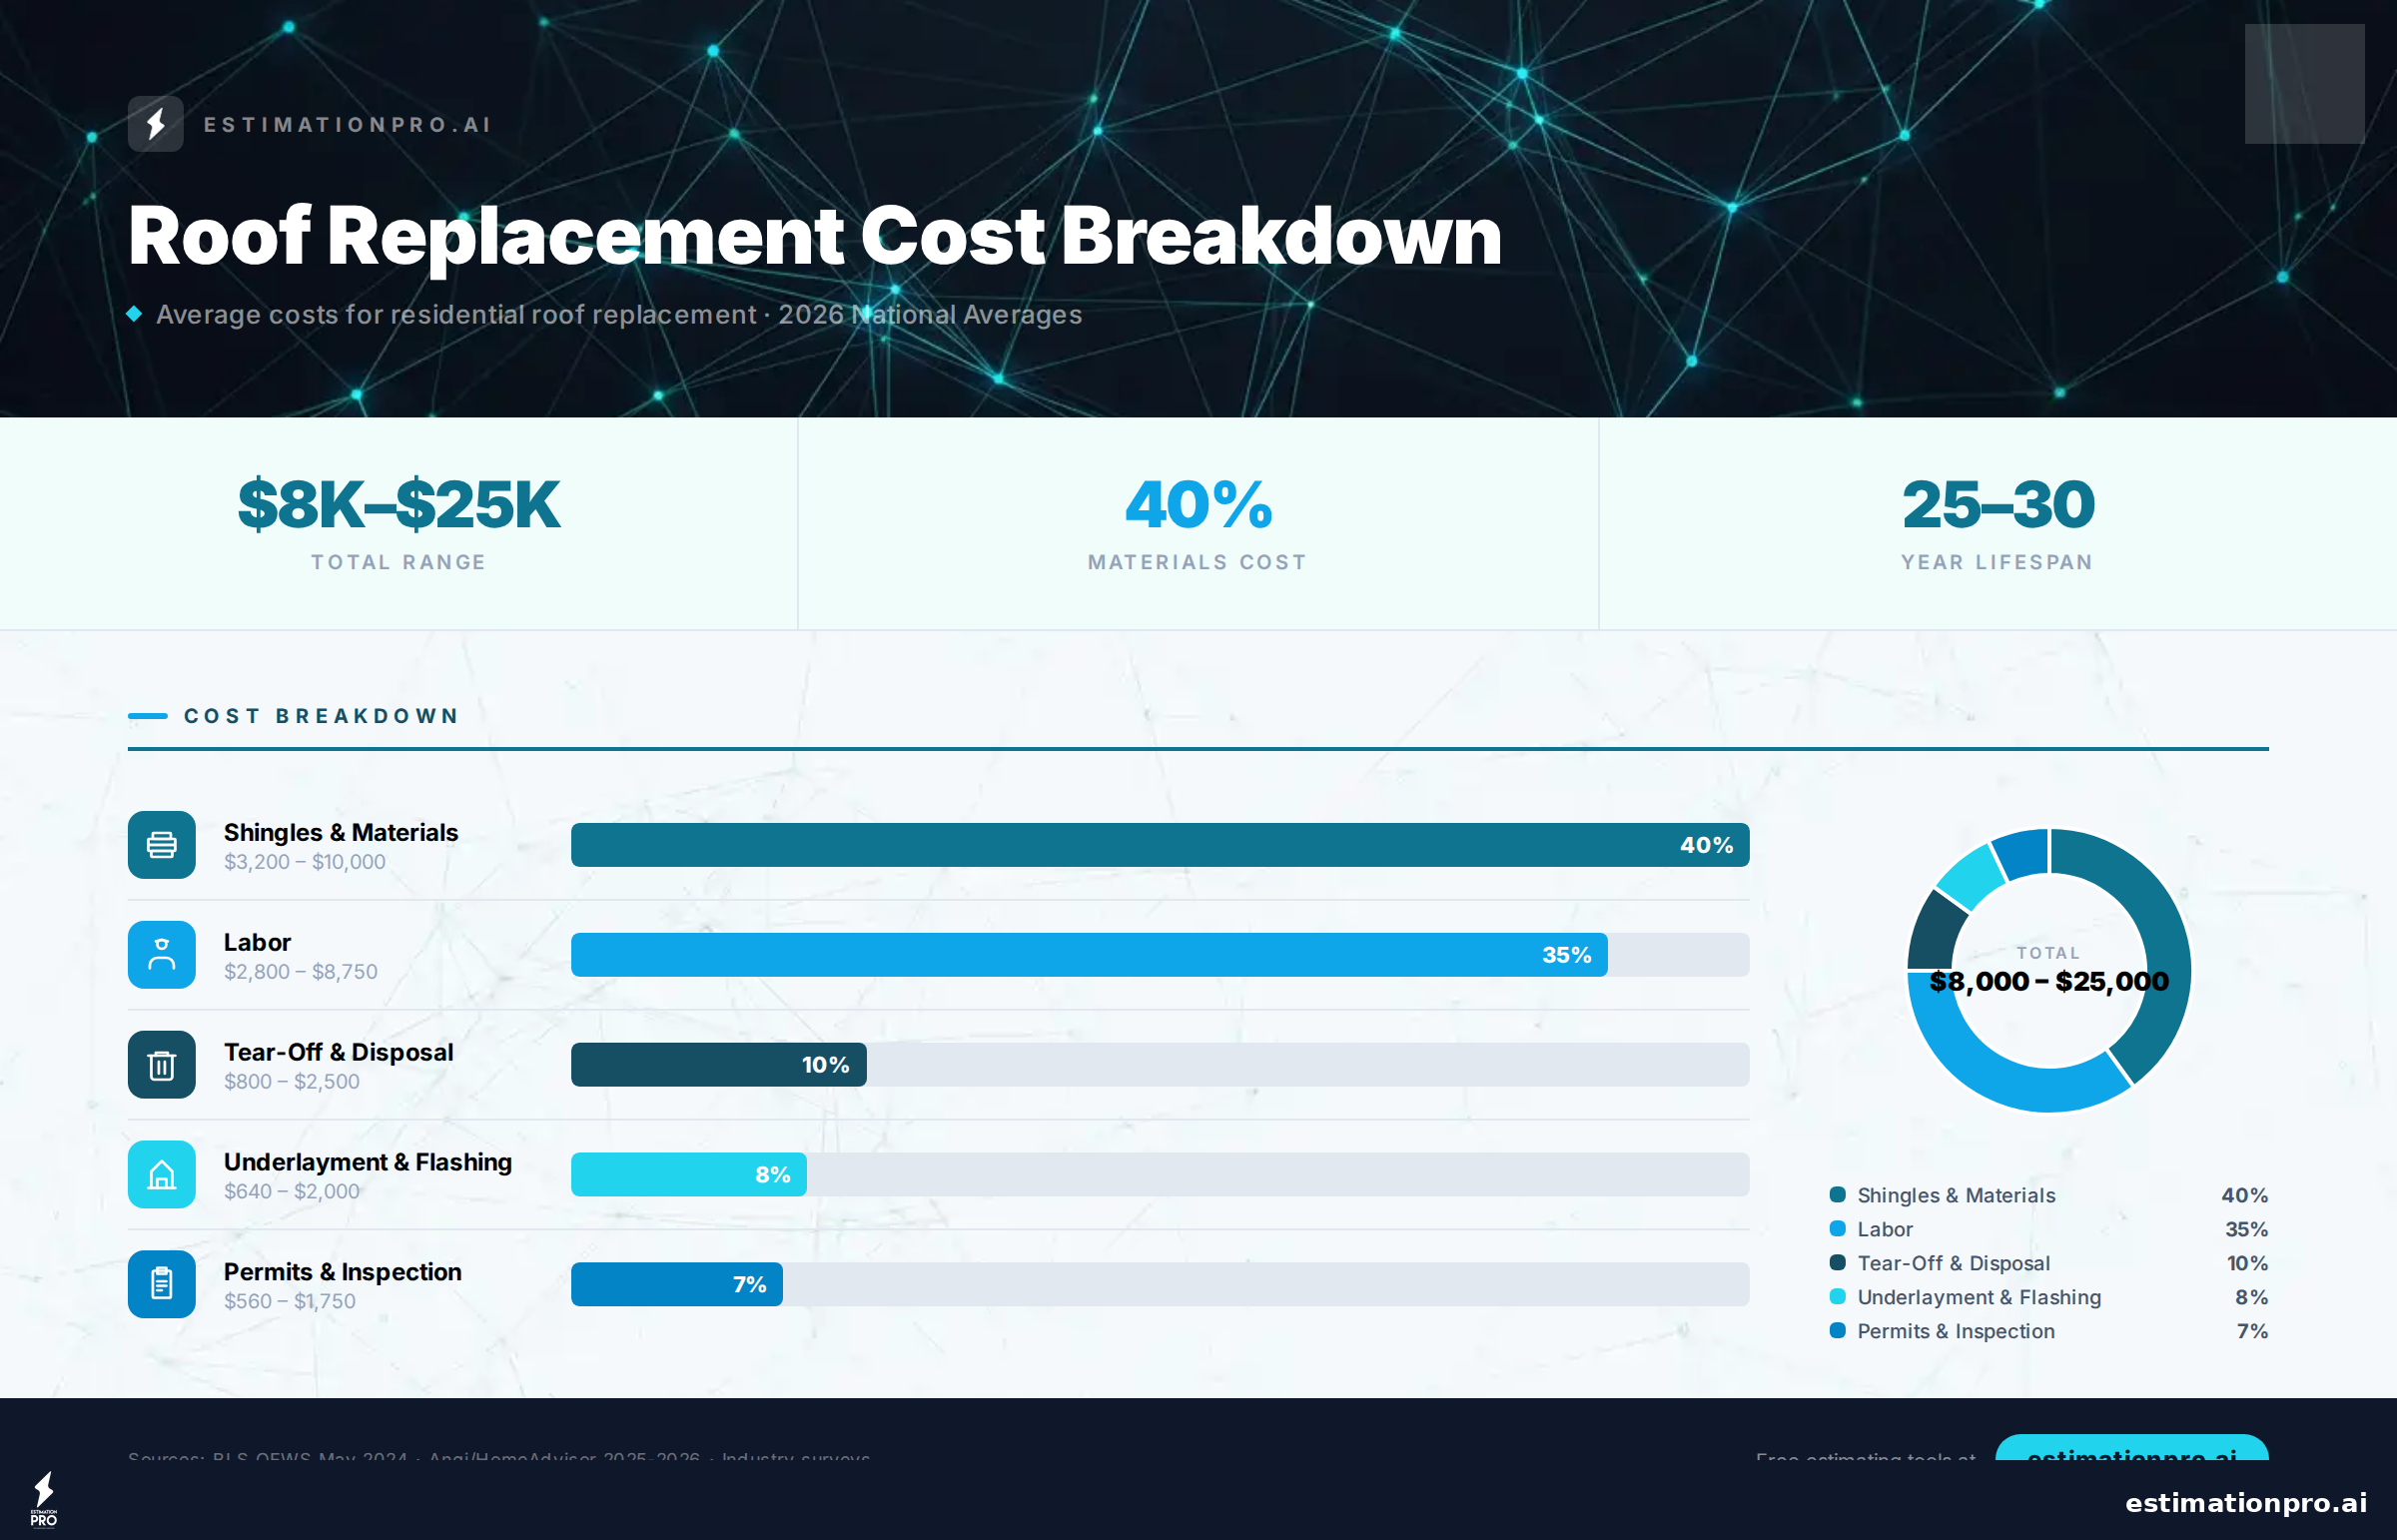Select the house icon for Underlayment & Flashing
The height and width of the screenshot is (1540, 2397).
point(161,1175)
